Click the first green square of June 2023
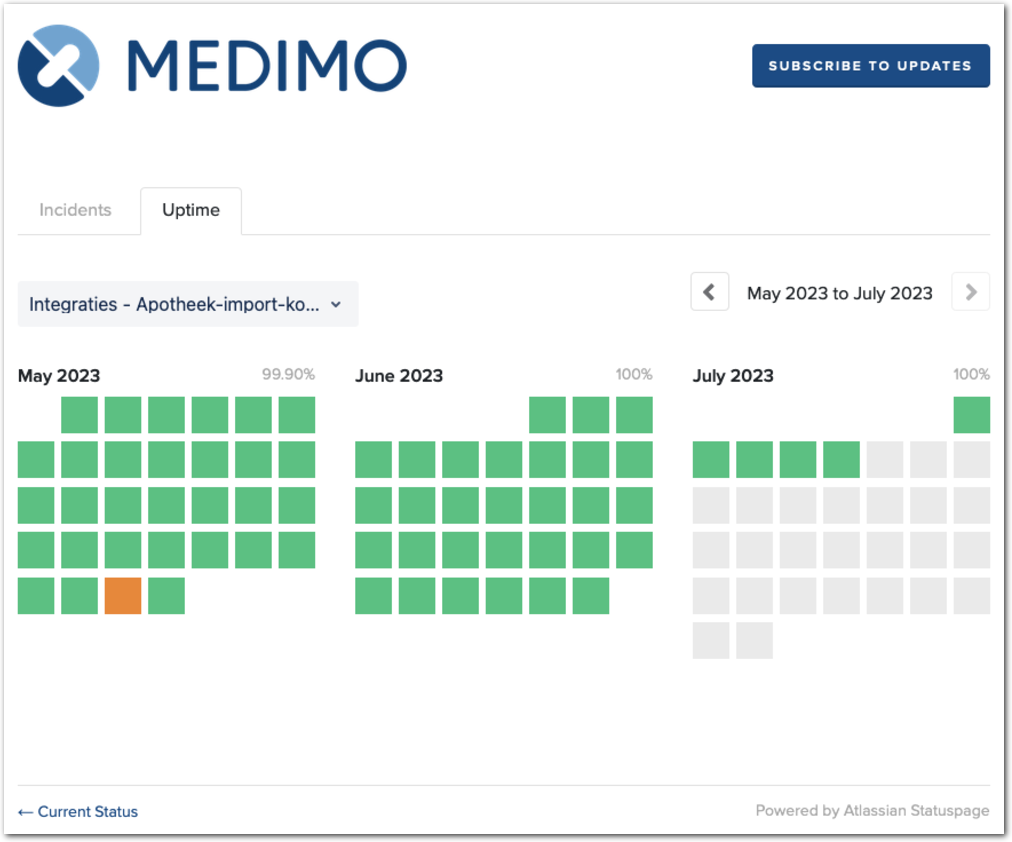This screenshot has width=1012, height=842. pyautogui.click(x=547, y=415)
